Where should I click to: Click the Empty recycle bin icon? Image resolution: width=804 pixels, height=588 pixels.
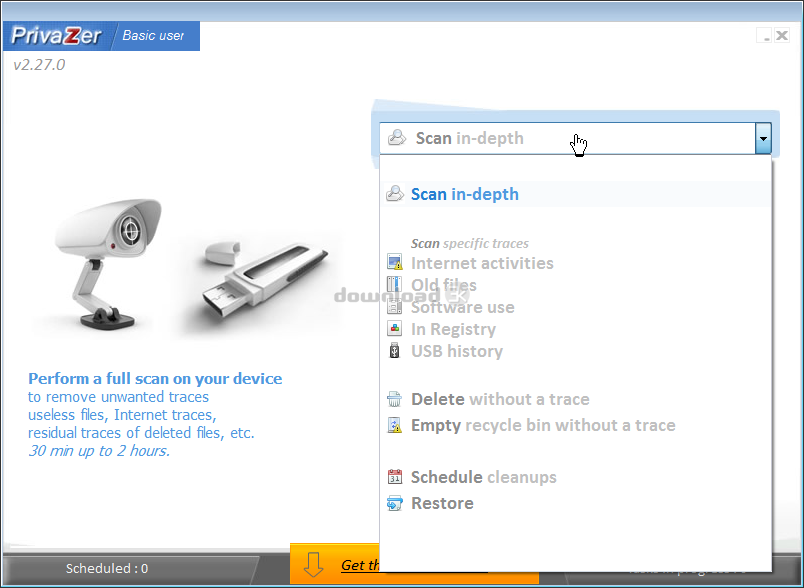[x=394, y=425]
